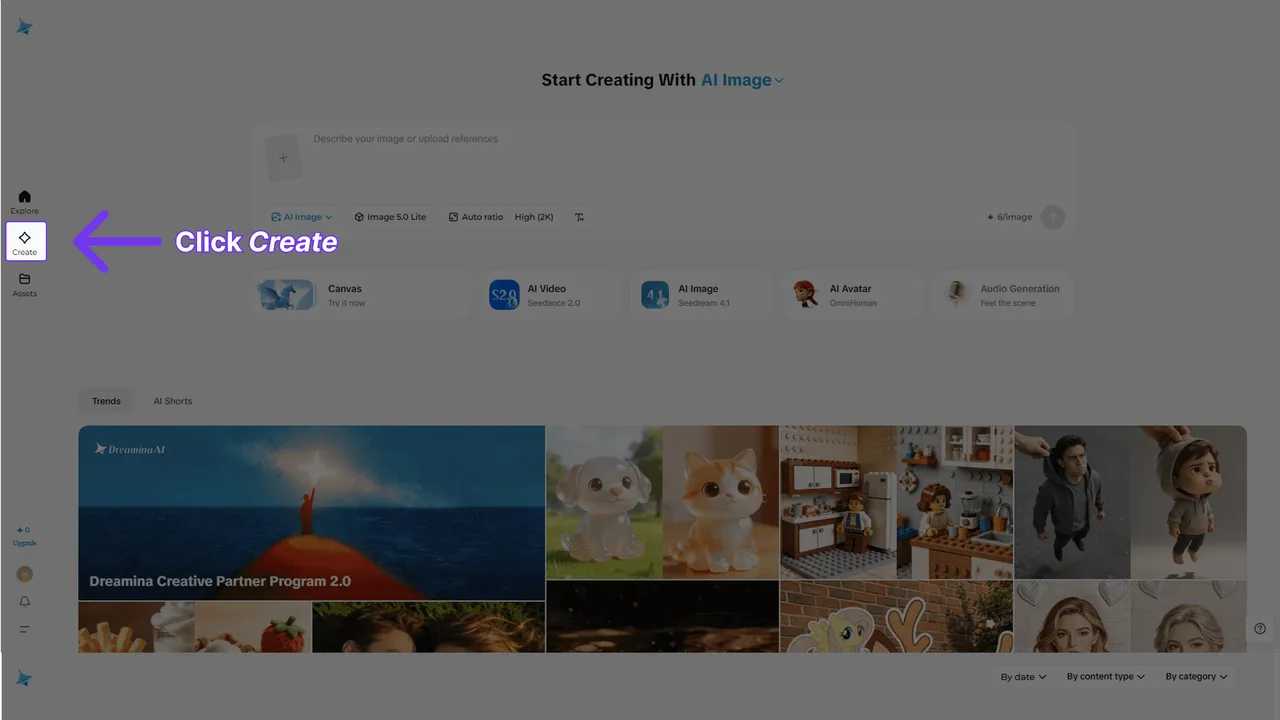The width and height of the screenshot is (1280, 720).
Task: Click the 6/image credits cost label
Action: [x=1009, y=217]
